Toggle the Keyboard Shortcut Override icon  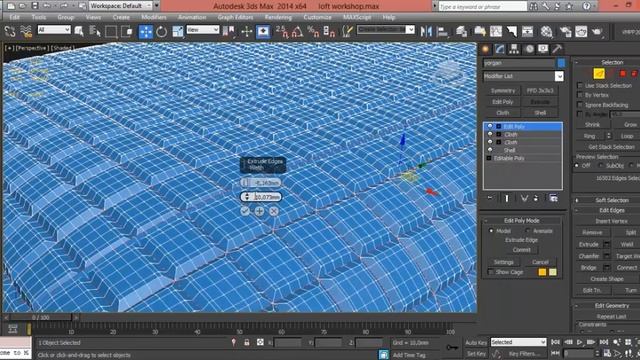(x=263, y=31)
